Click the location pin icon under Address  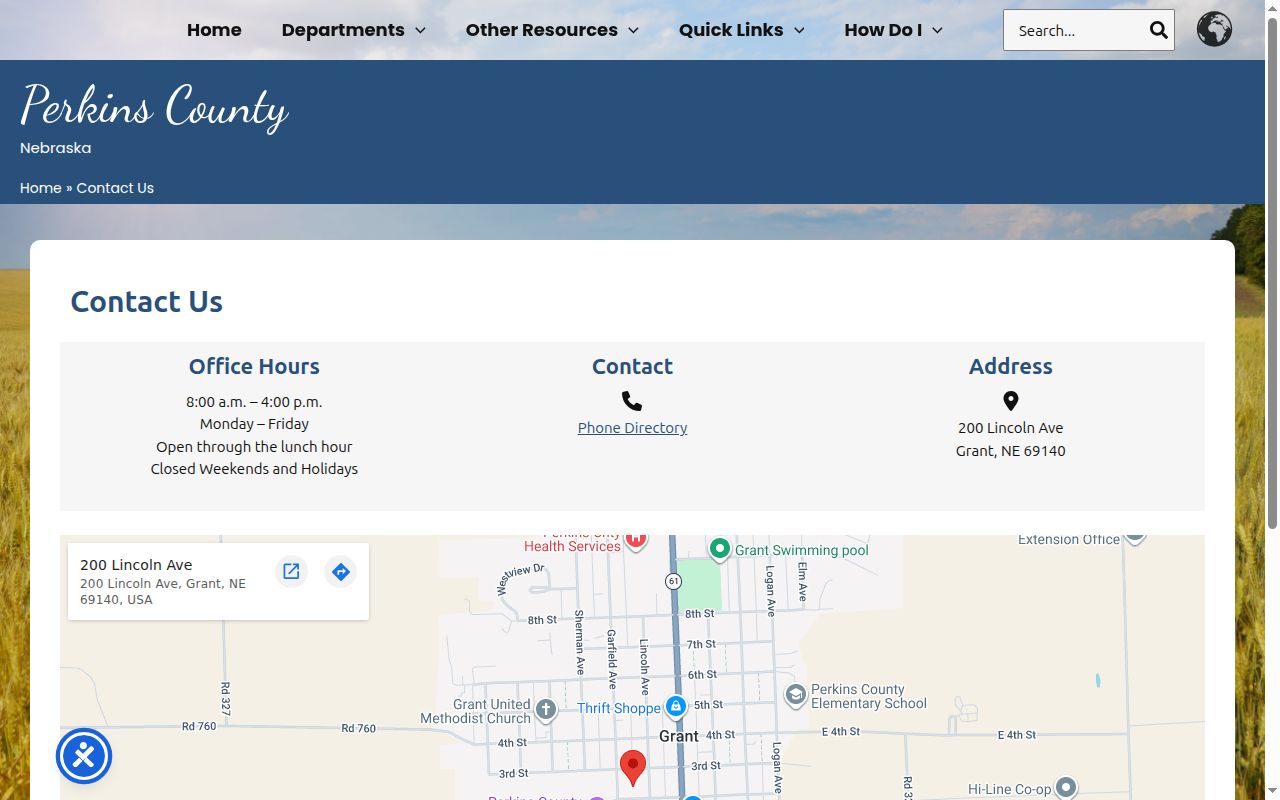[x=1011, y=401]
